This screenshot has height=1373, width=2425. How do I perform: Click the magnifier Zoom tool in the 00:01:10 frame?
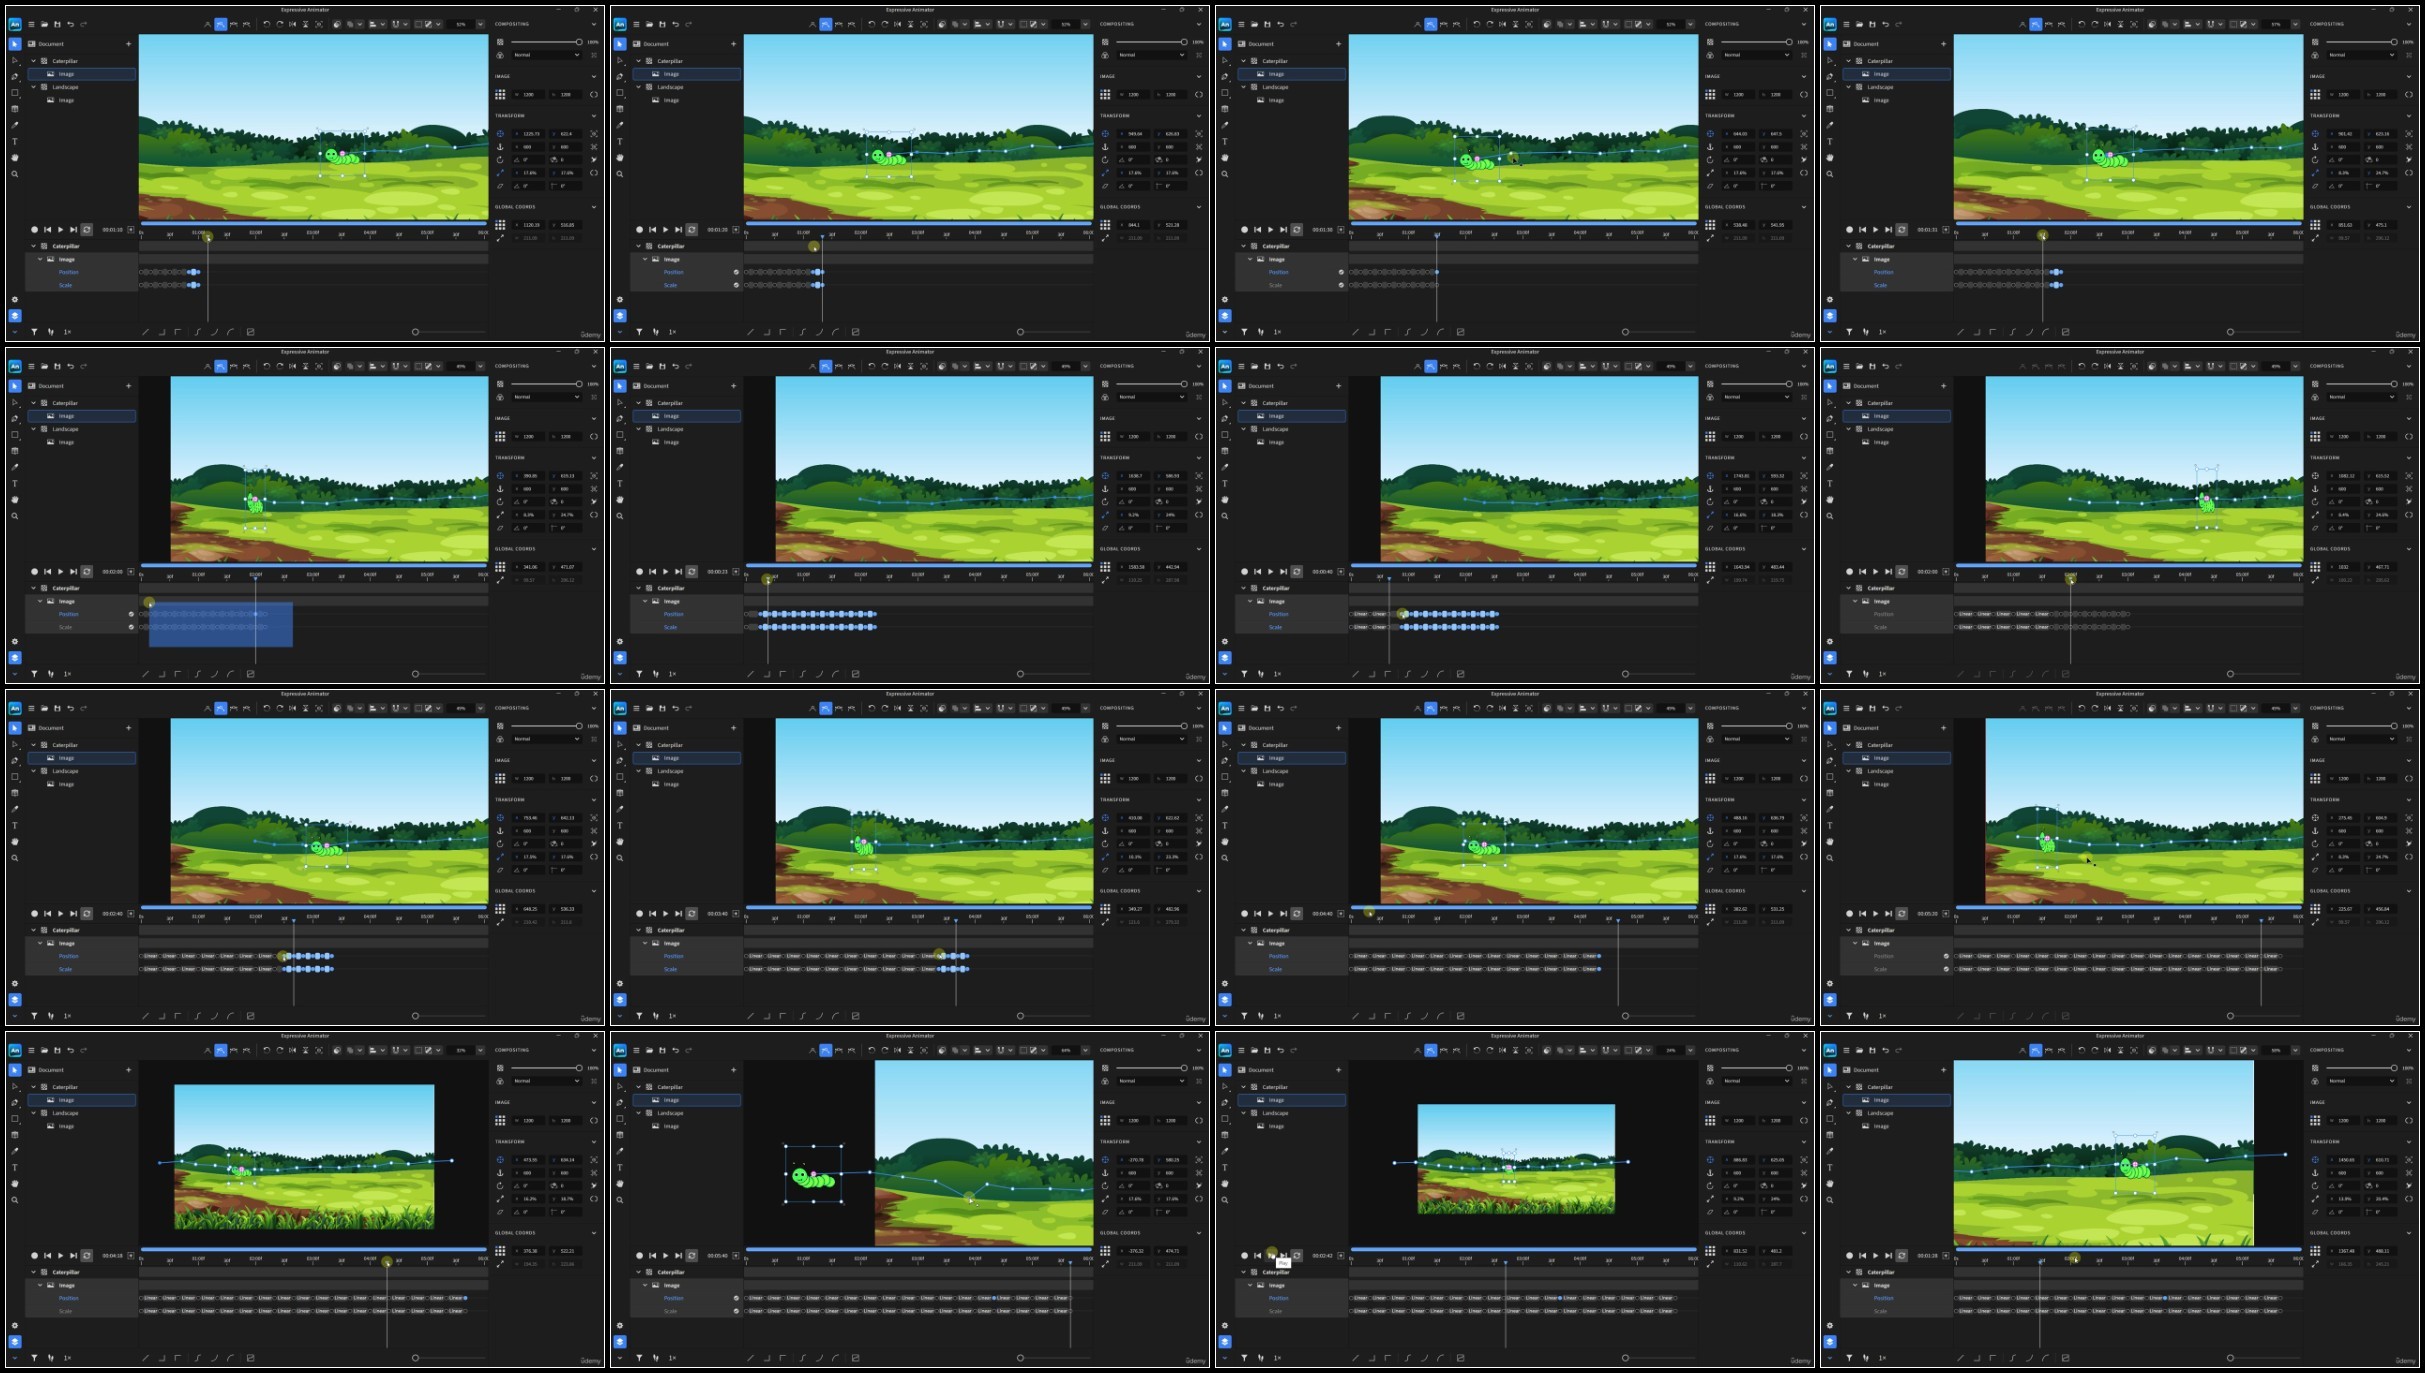(15, 174)
